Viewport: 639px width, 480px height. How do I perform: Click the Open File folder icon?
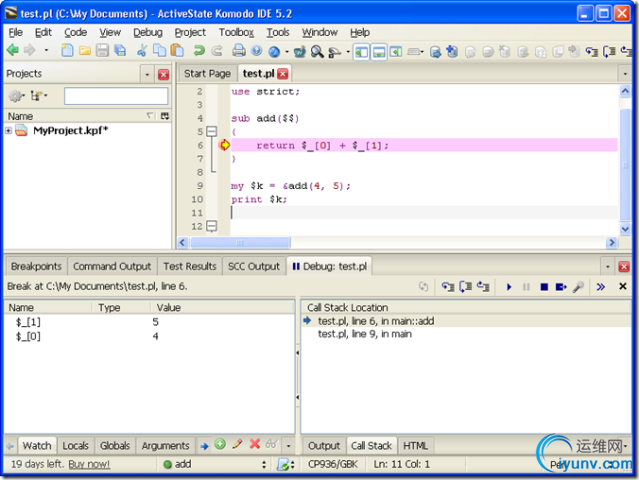click(85, 51)
